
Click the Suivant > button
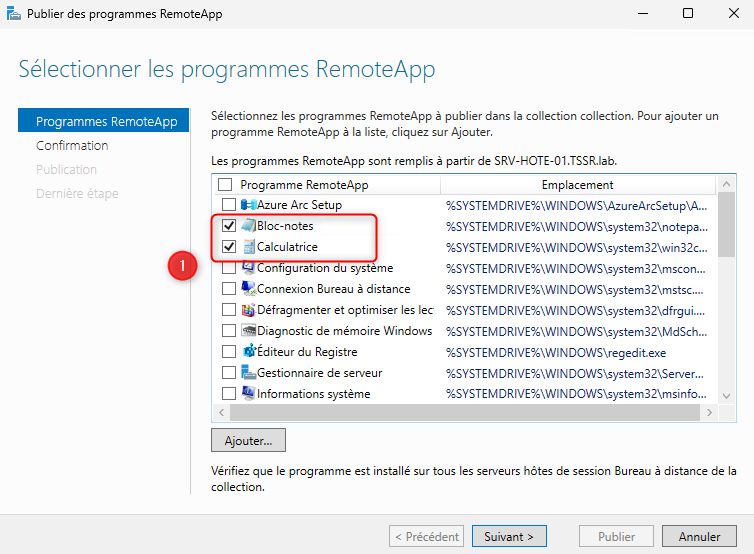pos(509,536)
